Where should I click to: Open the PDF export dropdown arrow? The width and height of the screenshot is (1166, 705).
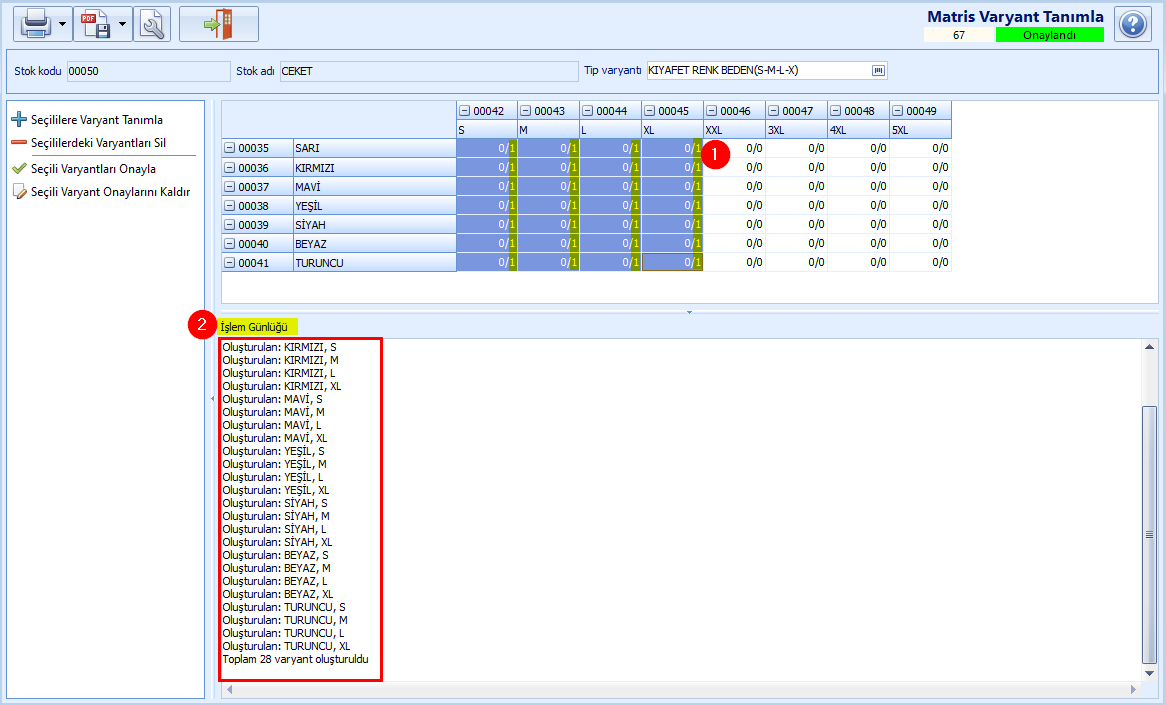tap(122, 25)
